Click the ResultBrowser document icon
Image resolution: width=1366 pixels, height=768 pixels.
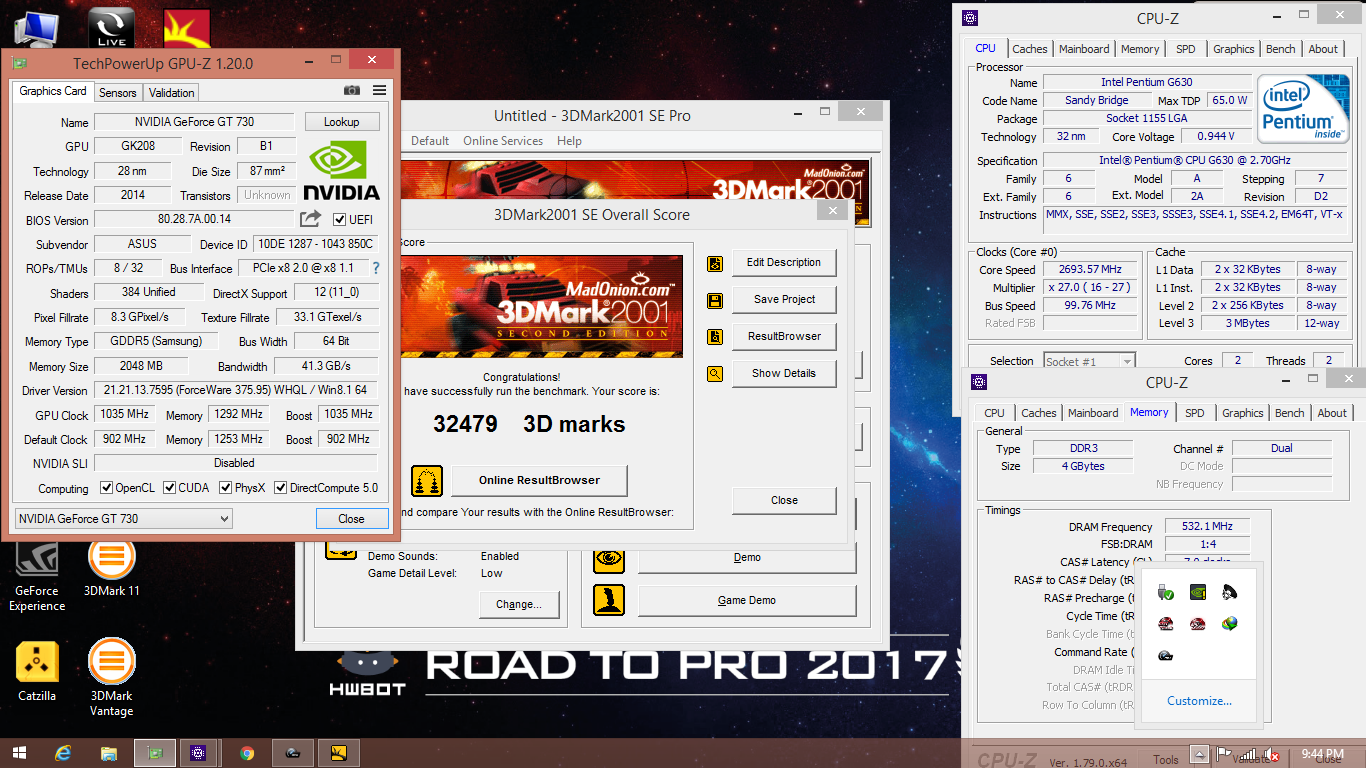pyautogui.click(x=715, y=337)
